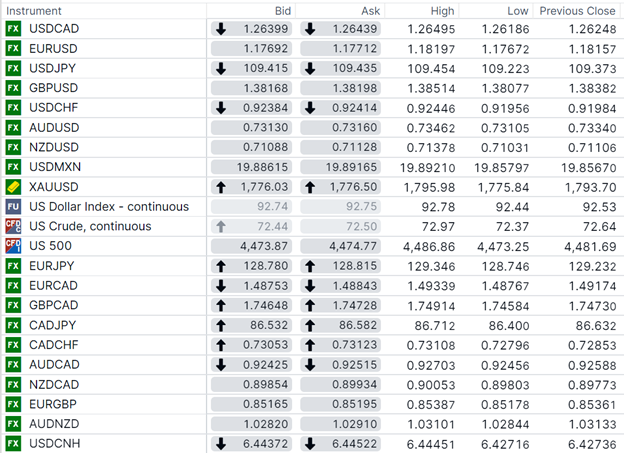Click the FU icon for US Dollar Index
This screenshot has height=453, width=624.
(x=13, y=206)
